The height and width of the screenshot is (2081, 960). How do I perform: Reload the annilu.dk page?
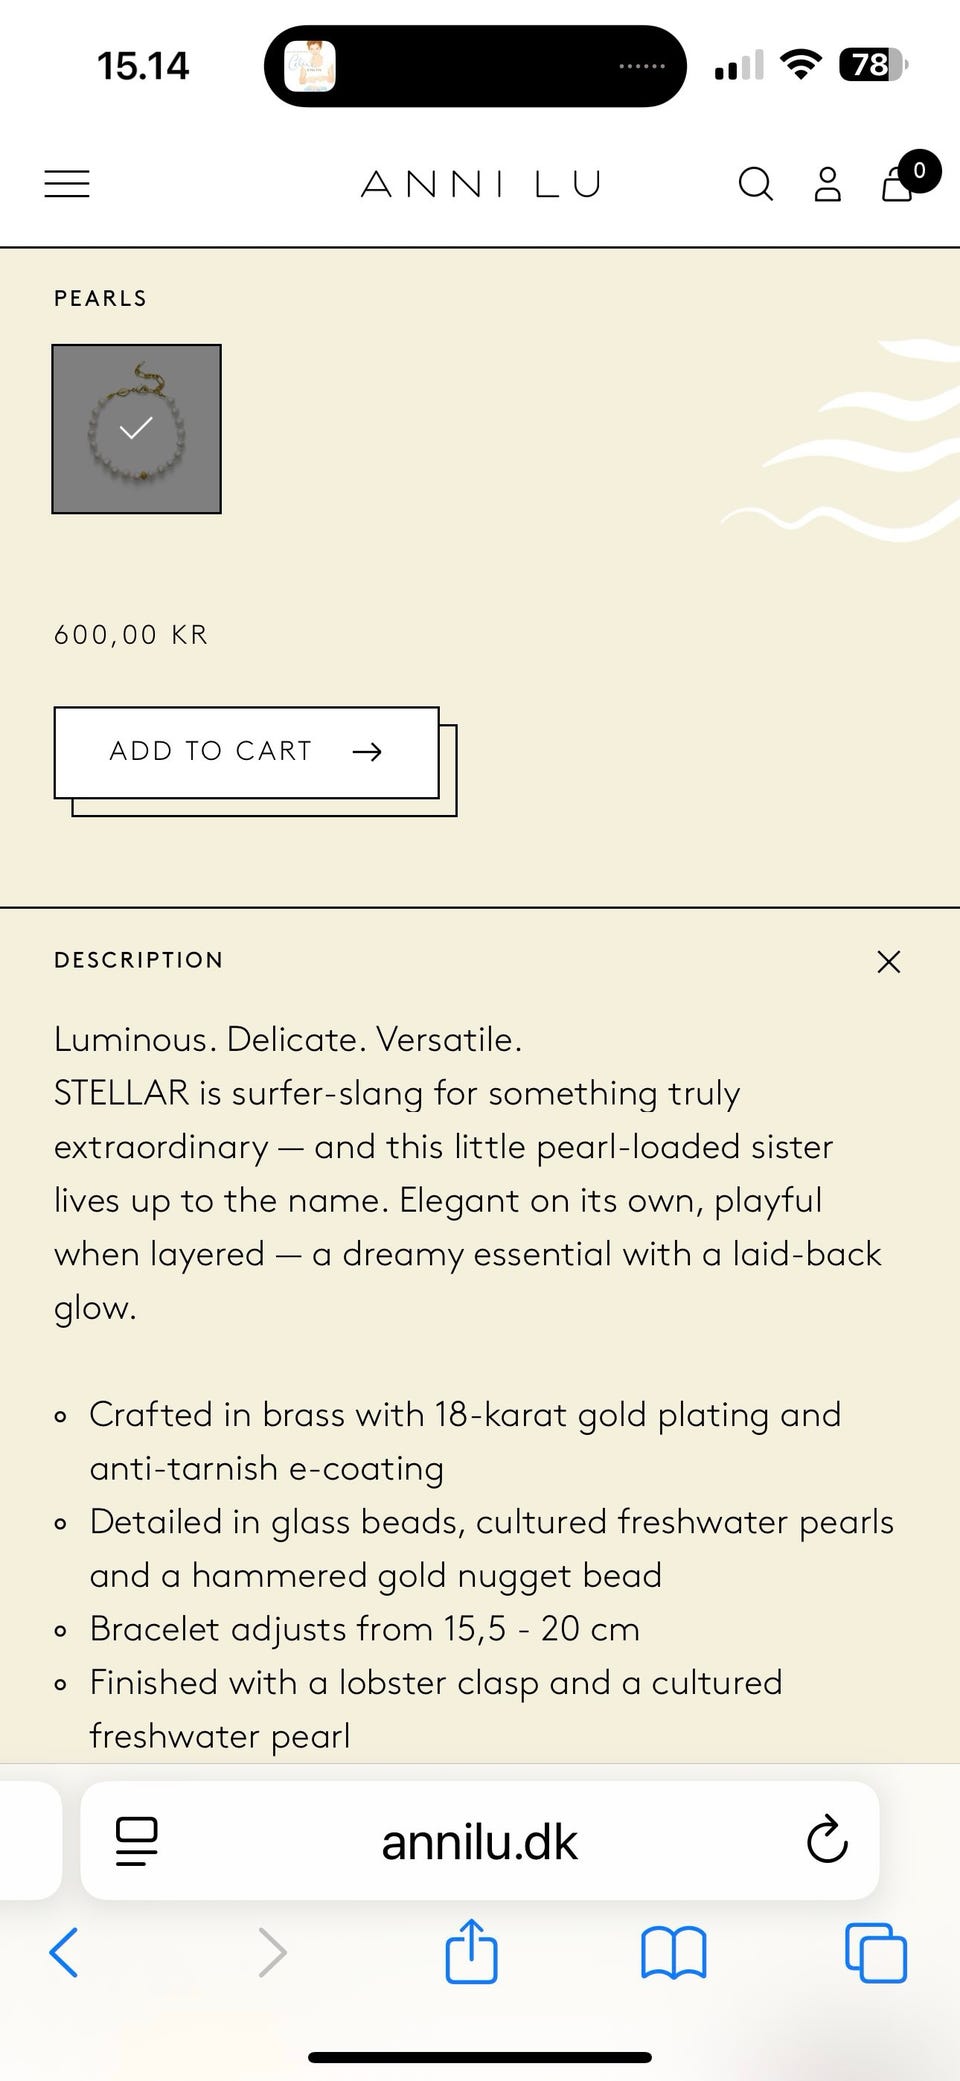point(827,1840)
